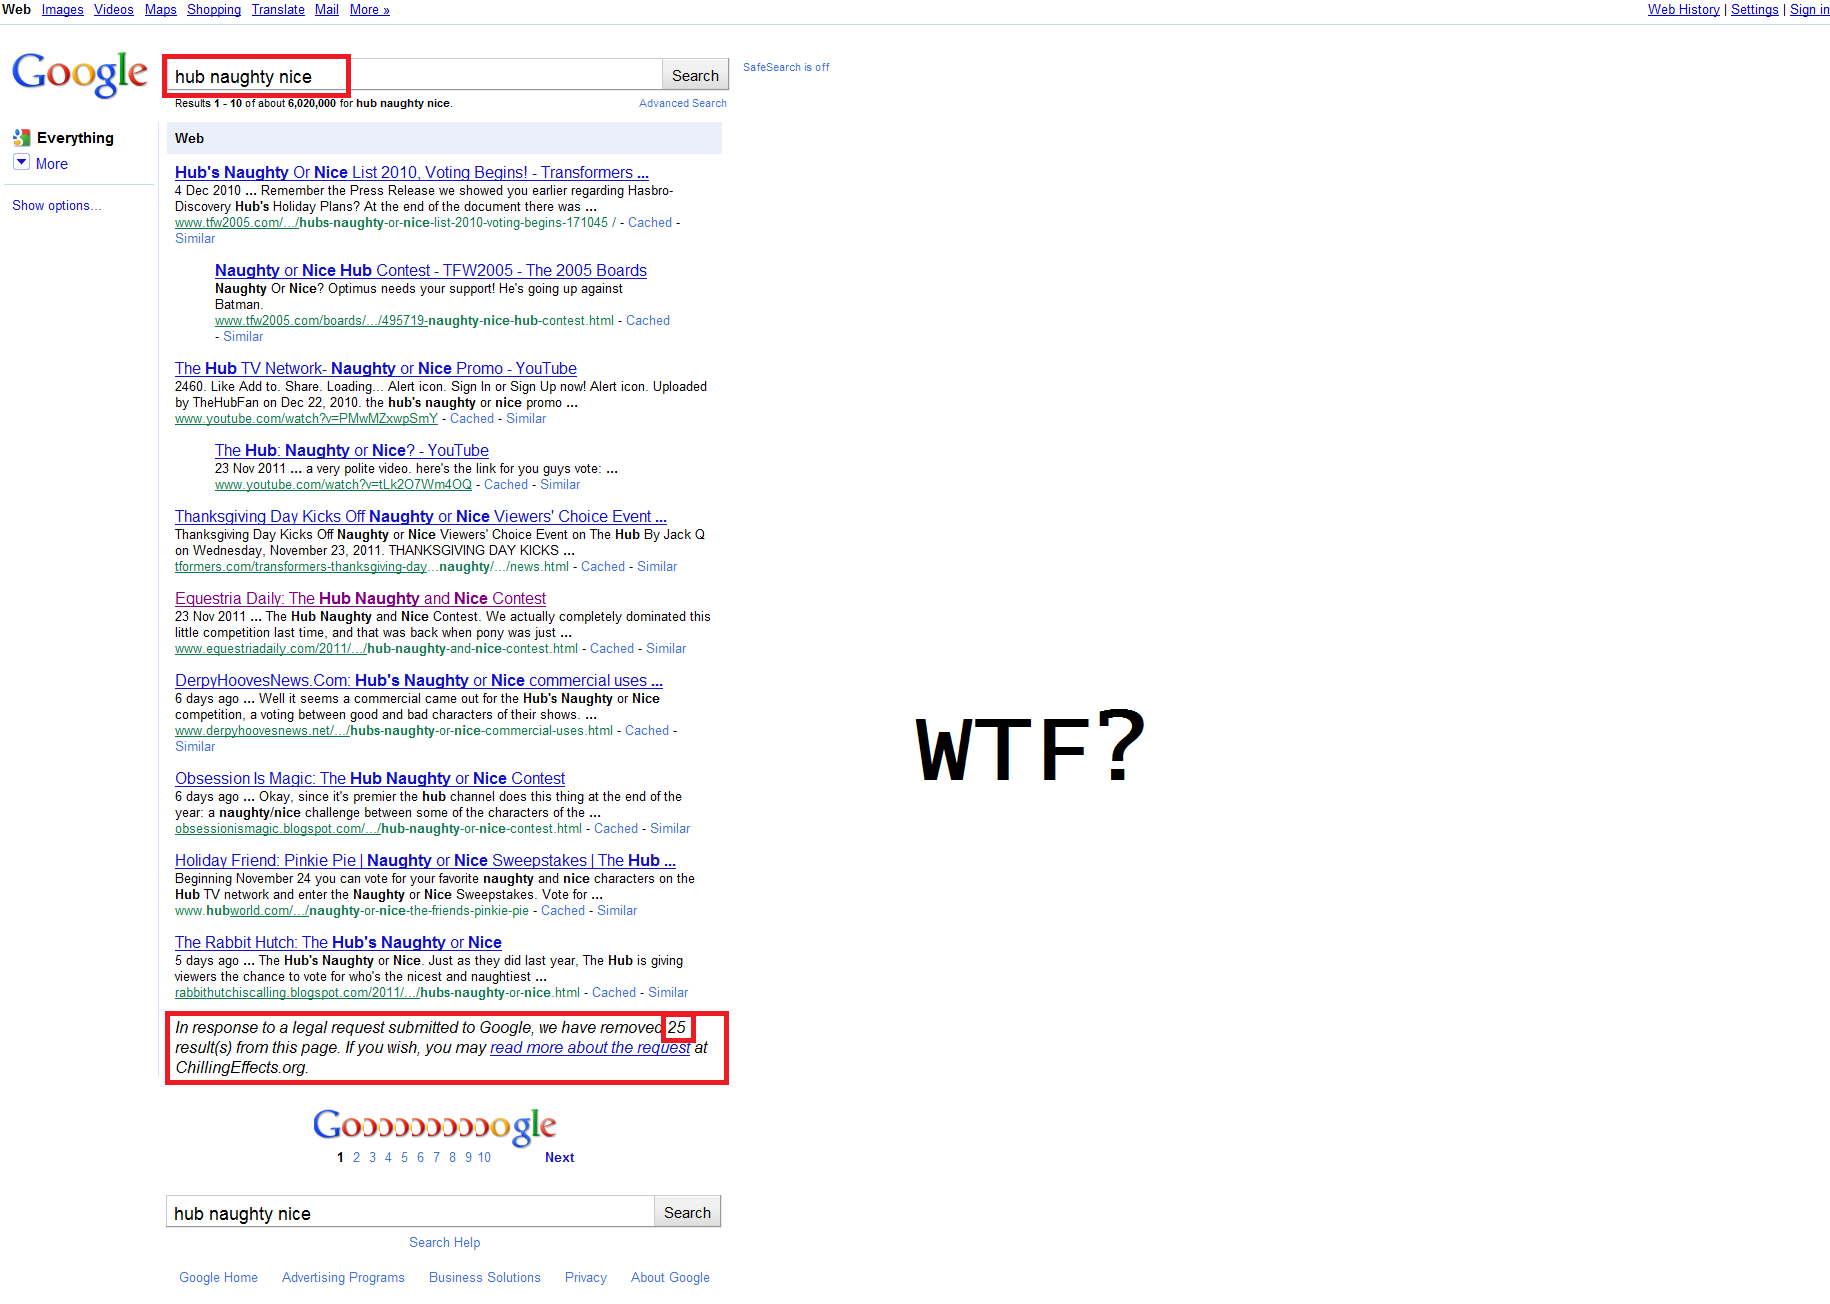
Task: Open Mail from the top navigation
Action: pos(326,10)
